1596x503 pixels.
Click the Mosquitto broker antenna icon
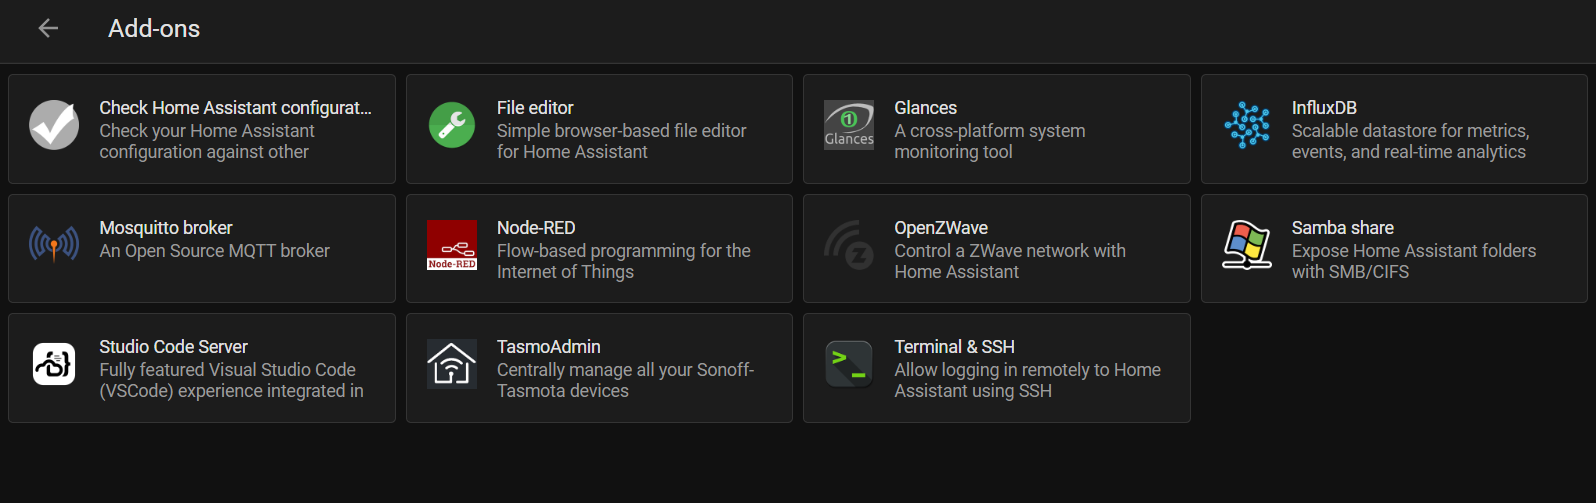54,244
